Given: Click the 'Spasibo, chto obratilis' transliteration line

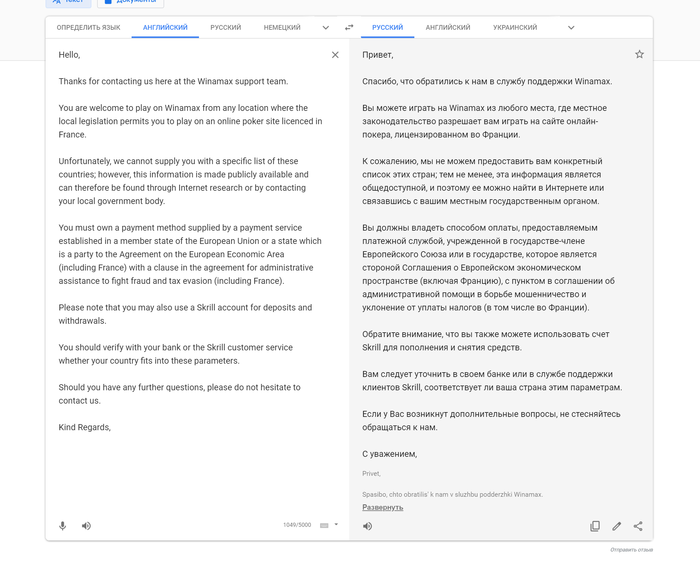Looking at the screenshot, I should (452, 494).
